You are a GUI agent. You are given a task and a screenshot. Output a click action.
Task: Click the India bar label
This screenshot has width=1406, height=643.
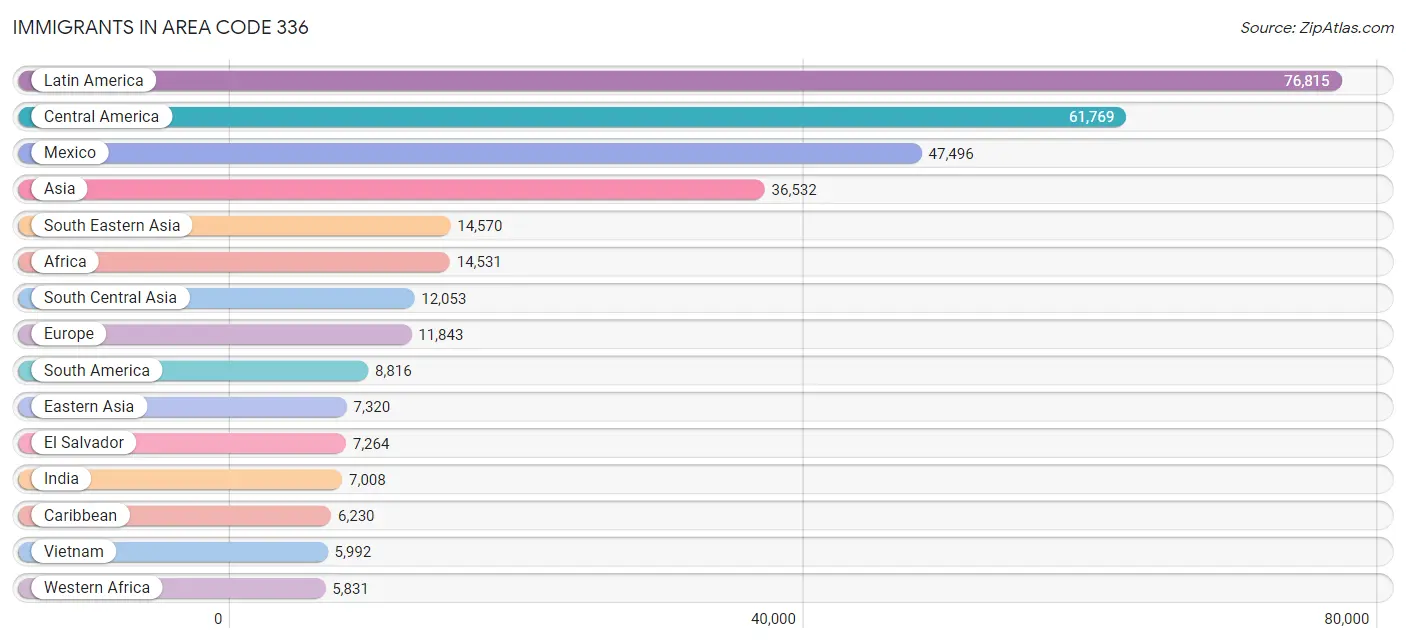coord(61,479)
